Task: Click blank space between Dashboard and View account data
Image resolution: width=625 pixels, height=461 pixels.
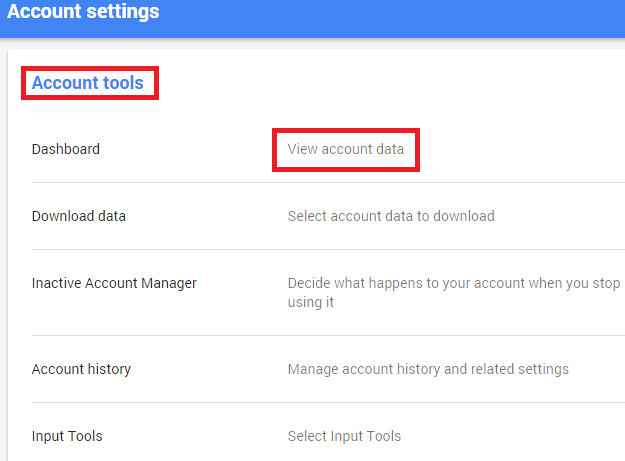Action: 186,149
